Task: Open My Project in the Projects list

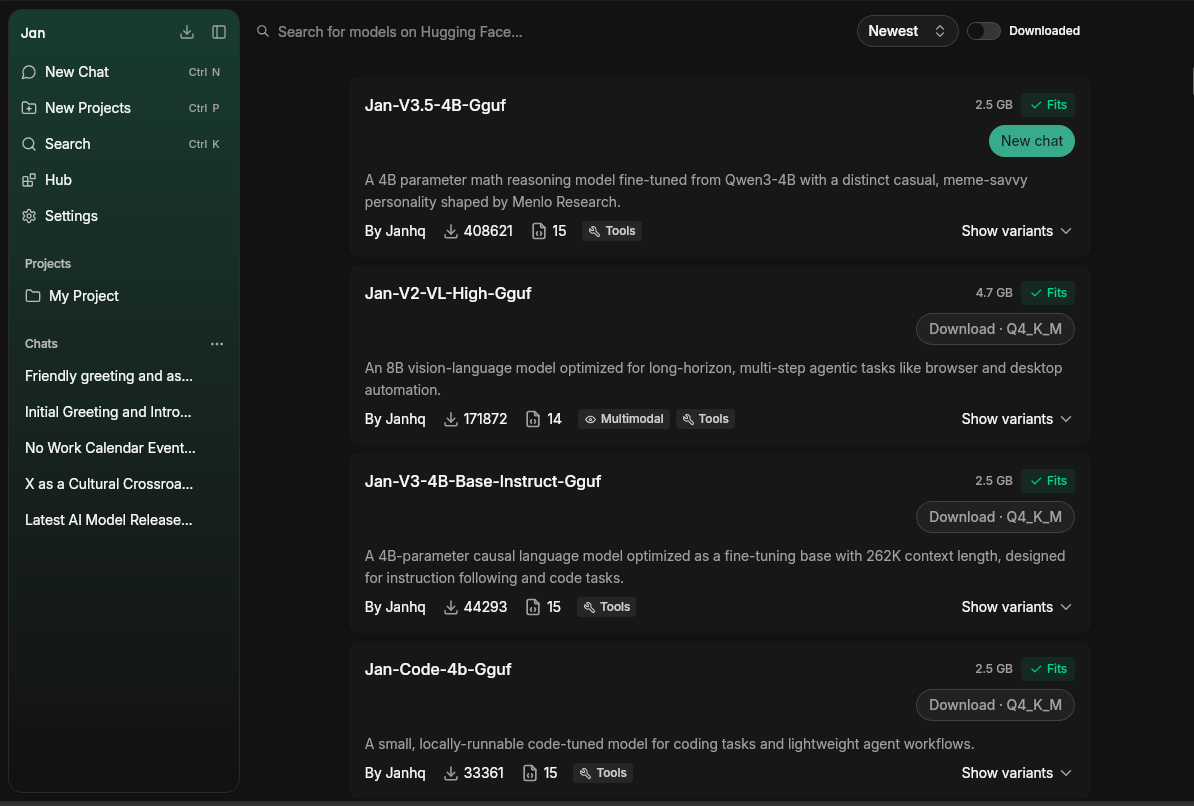Action: [x=124, y=296]
